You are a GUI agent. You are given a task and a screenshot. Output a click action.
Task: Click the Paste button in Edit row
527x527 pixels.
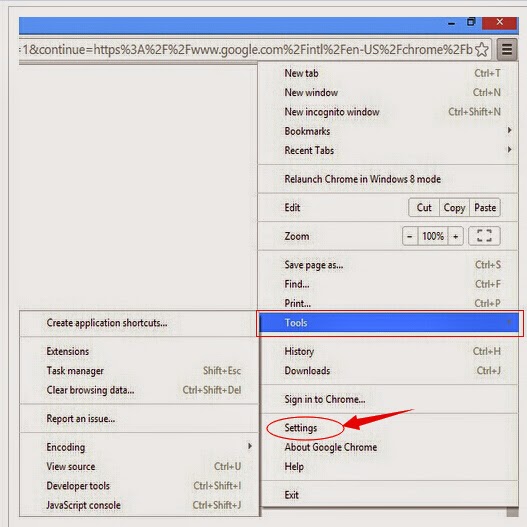[485, 207]
